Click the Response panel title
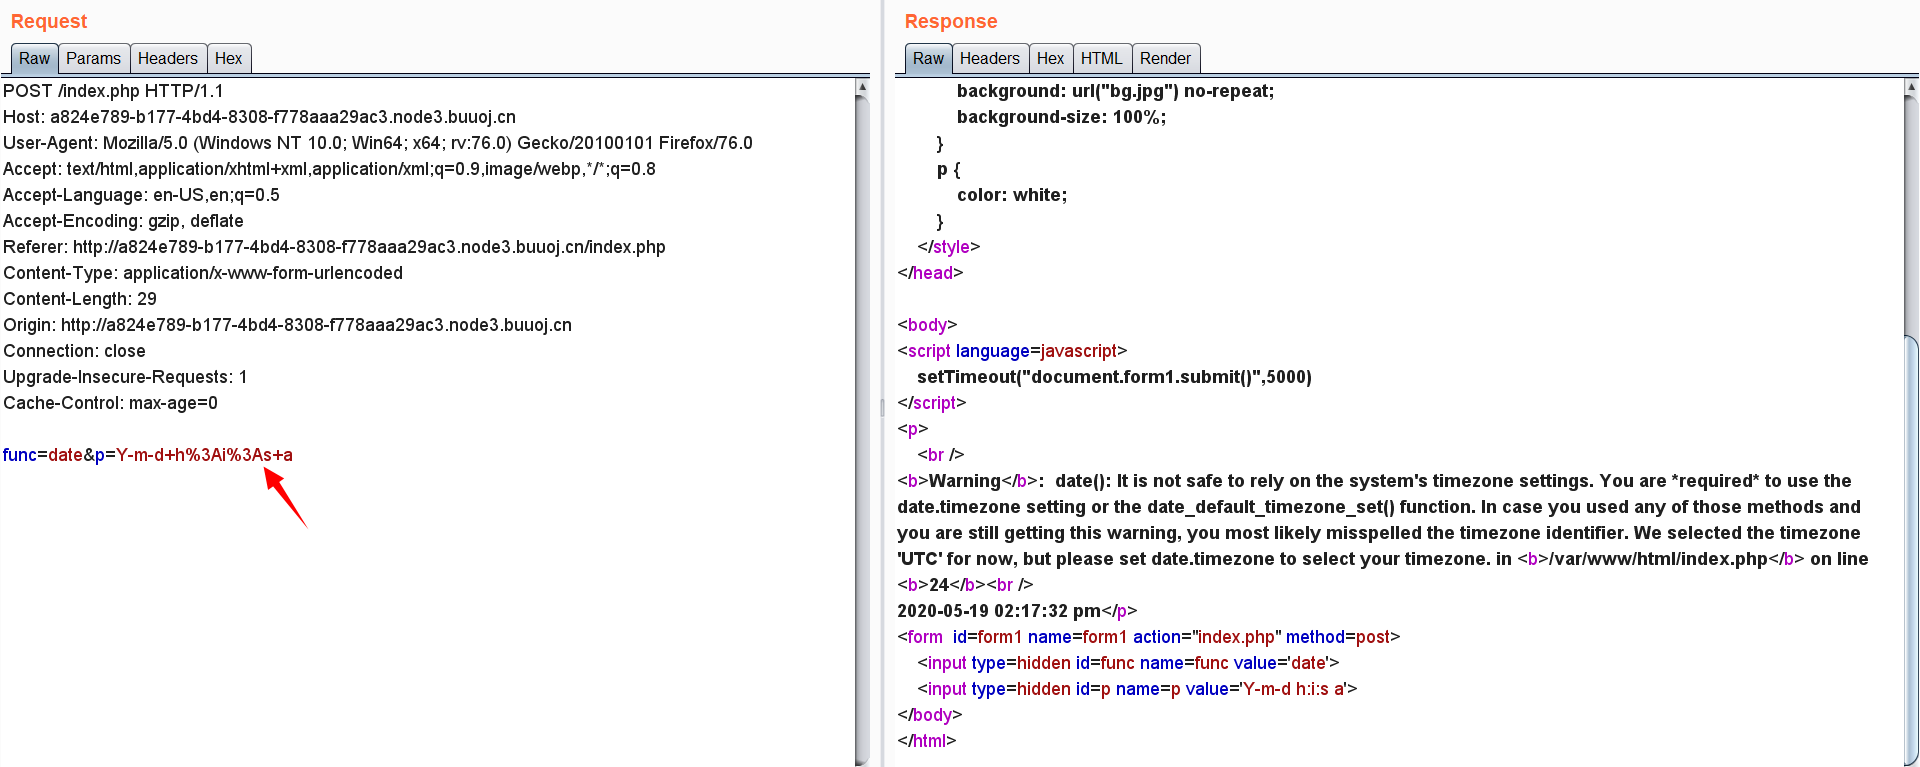 click(x=951, y=21)
